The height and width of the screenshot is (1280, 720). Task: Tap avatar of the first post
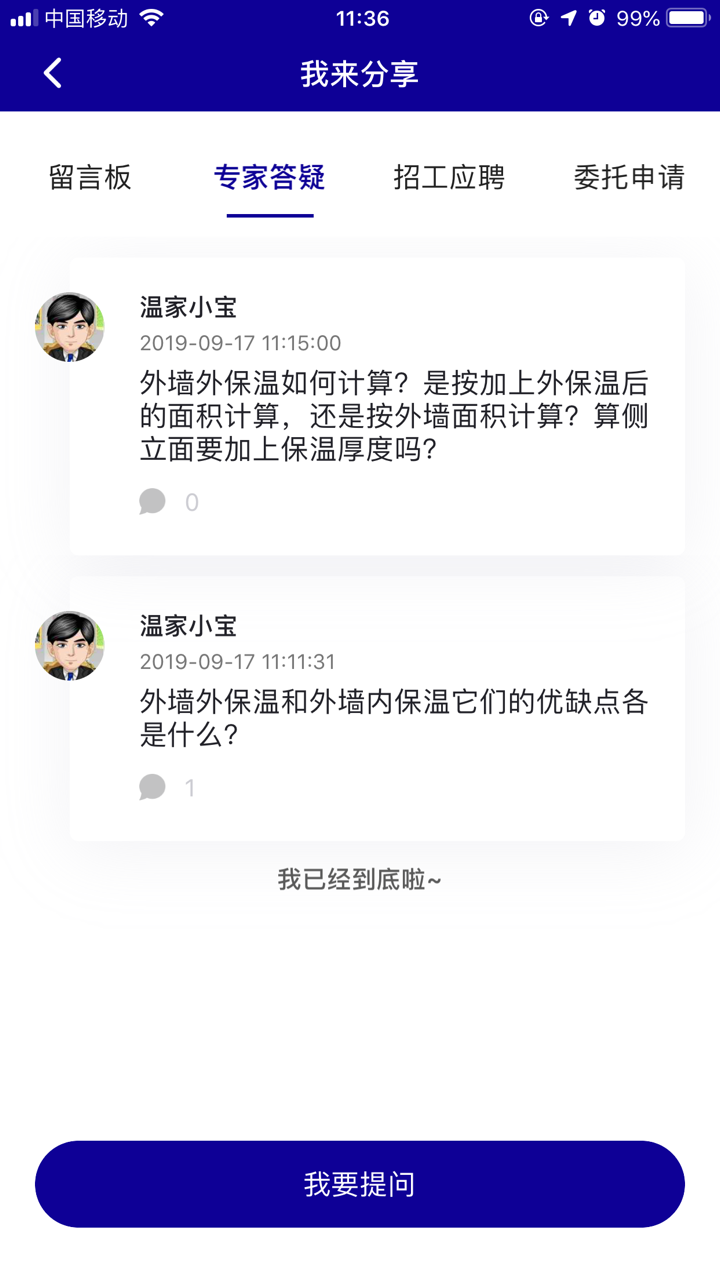coord(70,327)
